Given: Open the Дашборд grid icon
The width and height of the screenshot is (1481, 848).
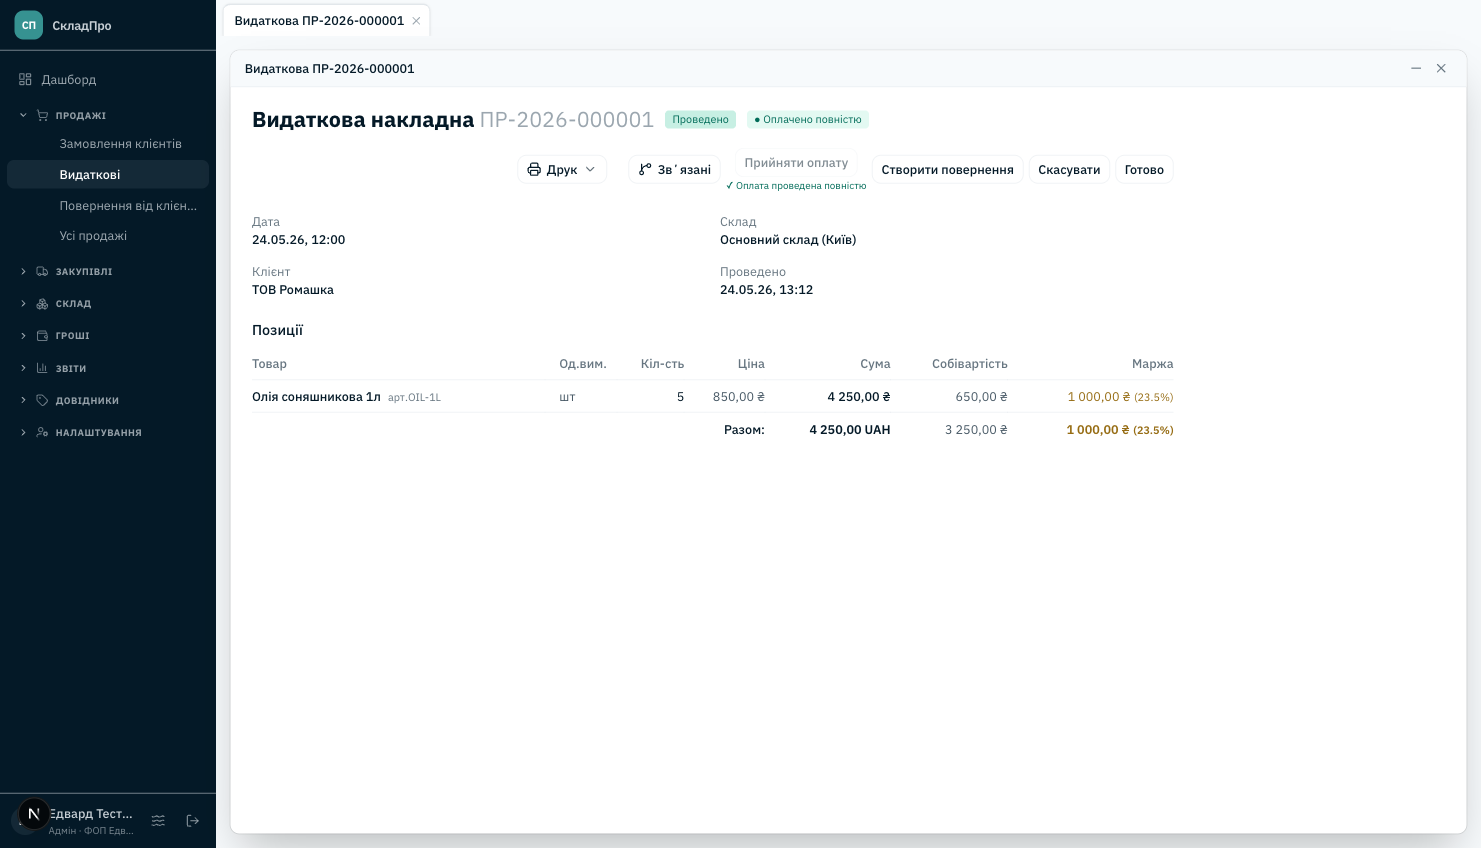Looking at the screenshot, I should click(25, 79).
